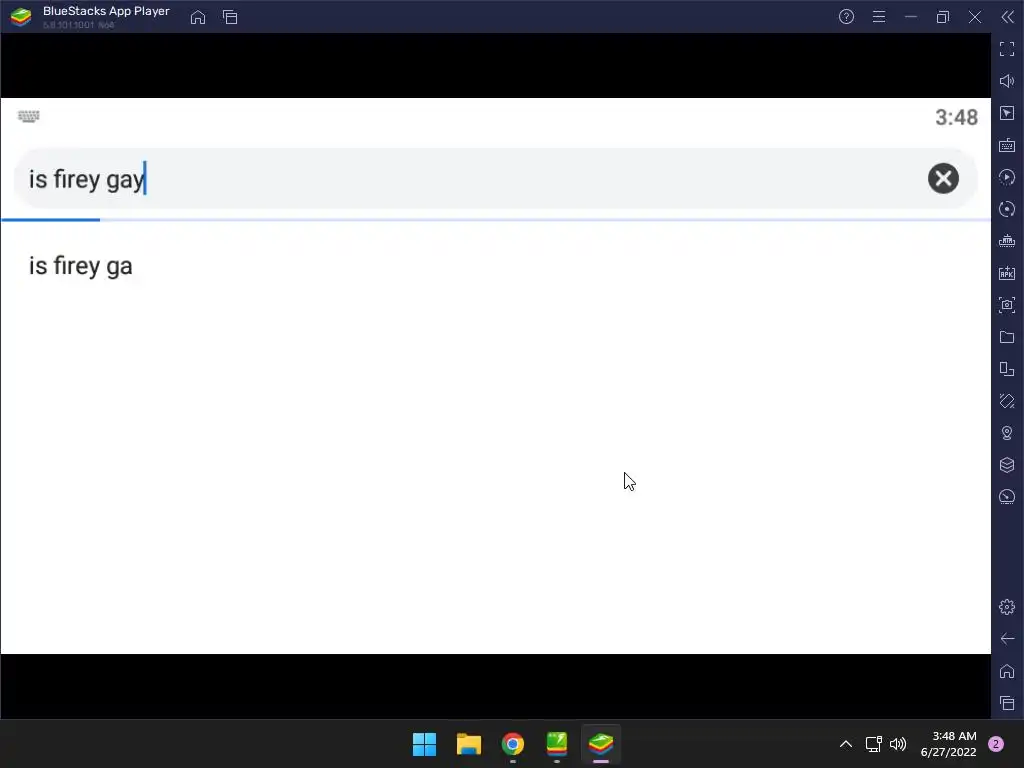The height and width of the screenshot is (768, 1024).
Task: Open the BlueStacks hamburger menu
Action: pos(879,17)
